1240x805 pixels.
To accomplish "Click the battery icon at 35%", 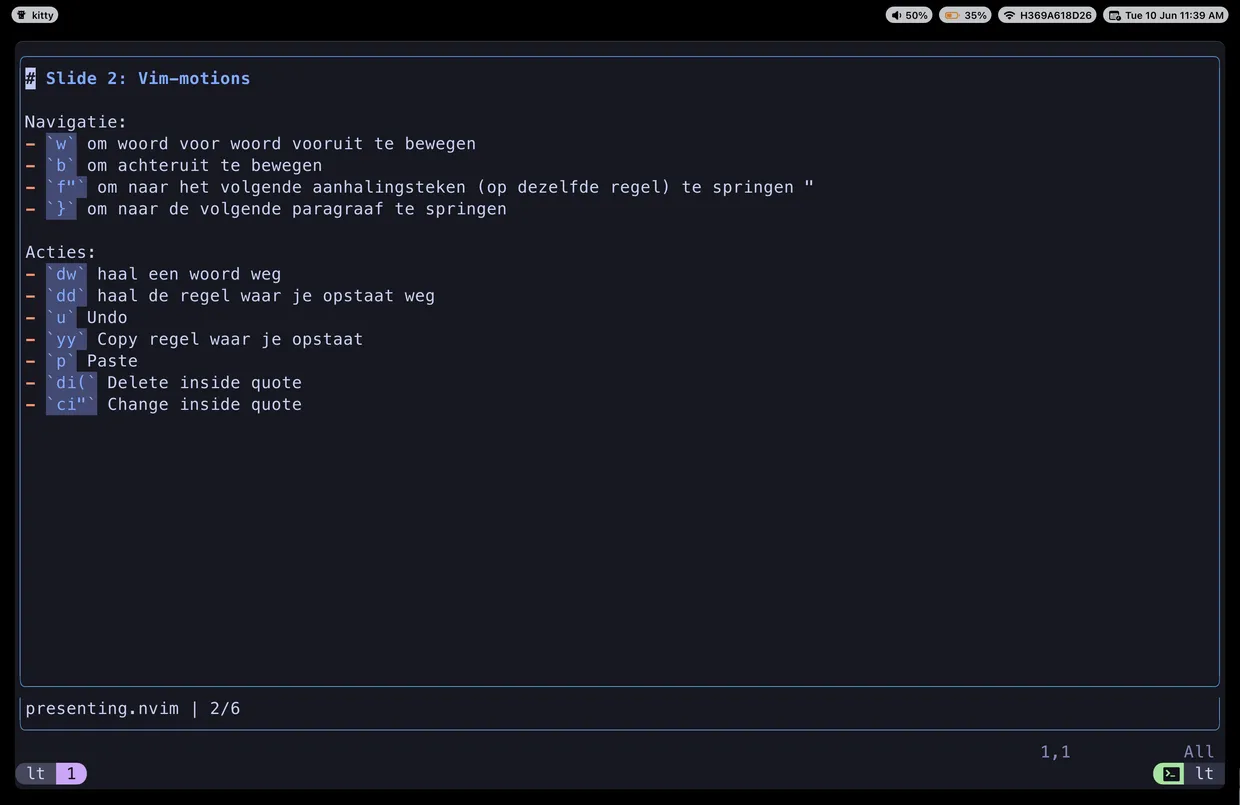I will coord(952,14).
